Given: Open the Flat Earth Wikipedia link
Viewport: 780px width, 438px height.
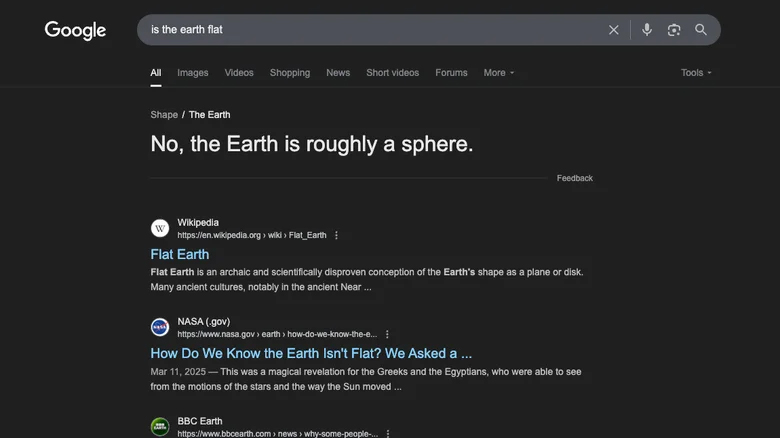Looking at the screenshot, I should coord(180,254).
